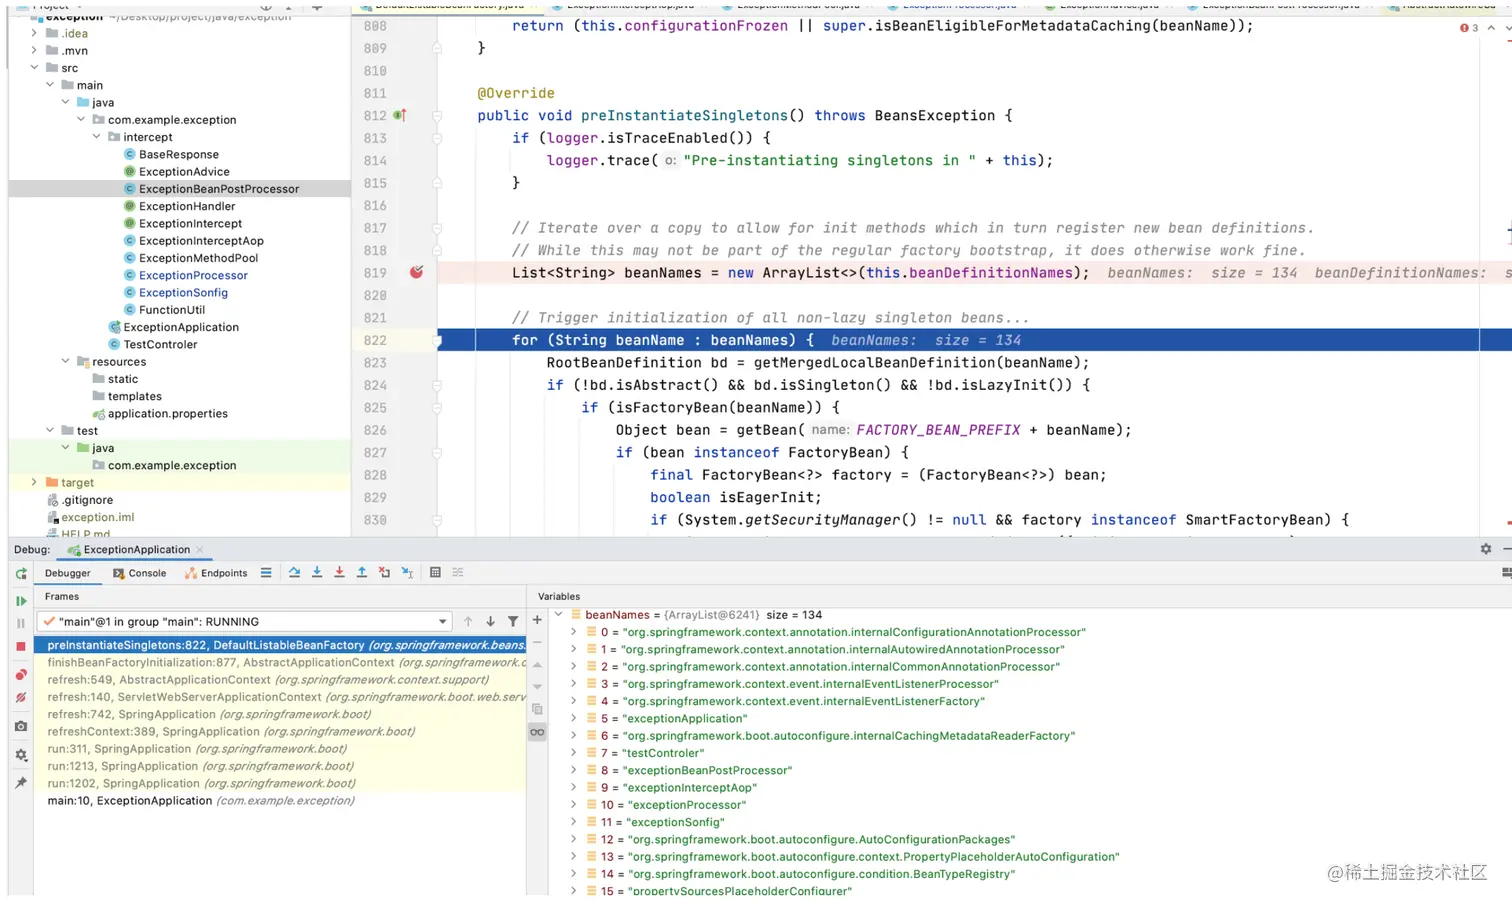The width and height of the screenshot is (1512, 907).
Task: Collapse the beanNames variable node
Action: tap(559, 615)
